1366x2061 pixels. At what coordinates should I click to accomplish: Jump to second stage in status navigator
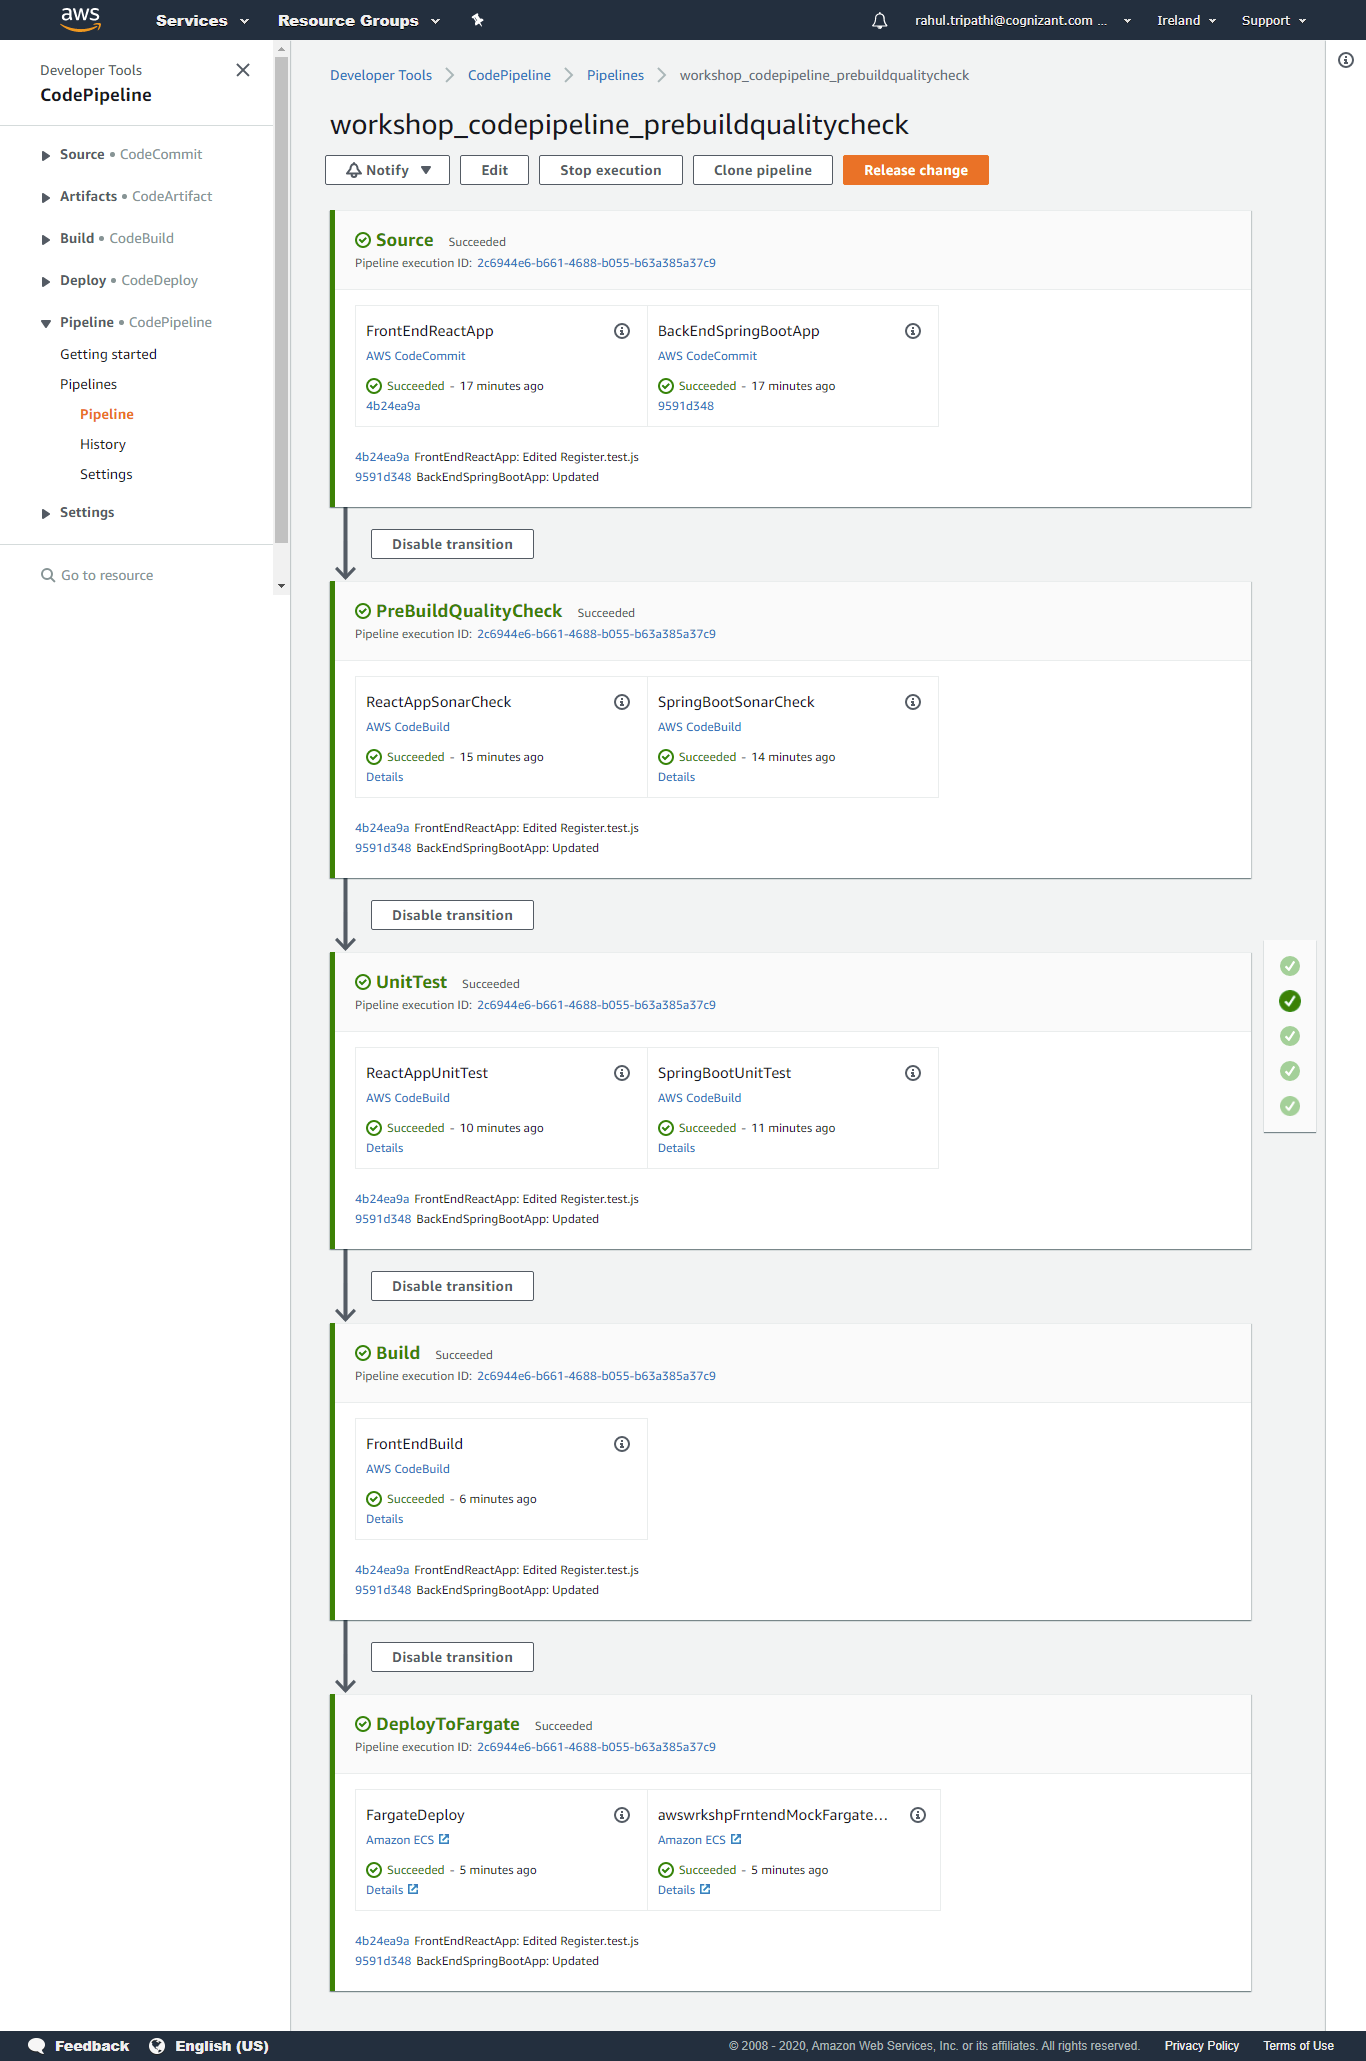1290,1001
